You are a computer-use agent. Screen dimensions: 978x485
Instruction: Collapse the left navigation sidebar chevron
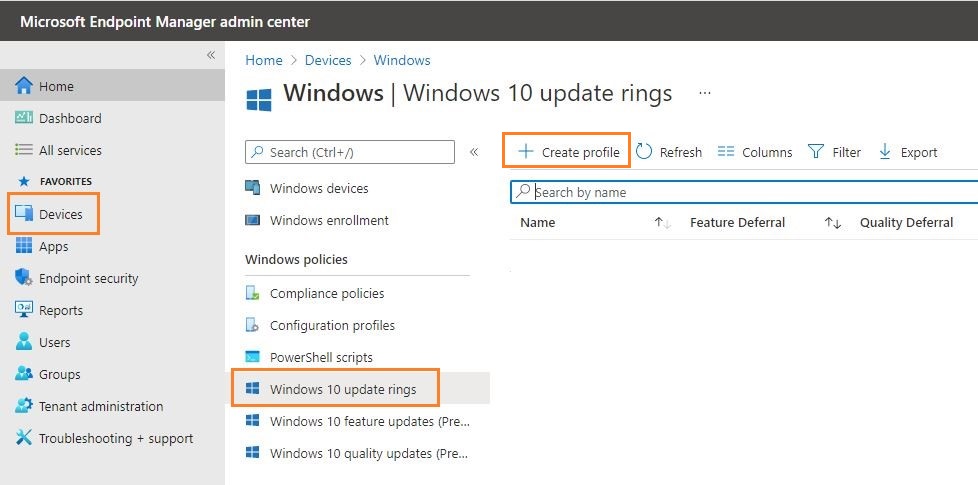tap(211, 55)
